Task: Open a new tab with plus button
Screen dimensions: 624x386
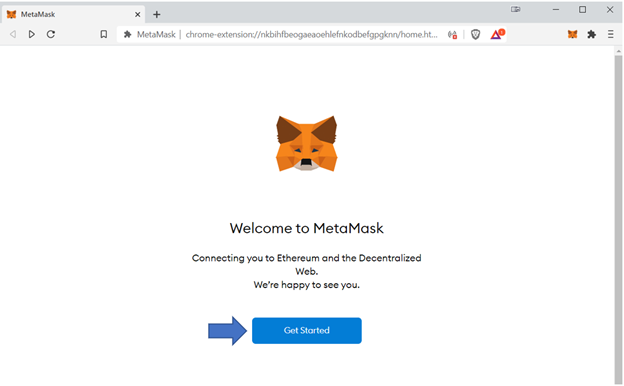Action: pos(157,14)
